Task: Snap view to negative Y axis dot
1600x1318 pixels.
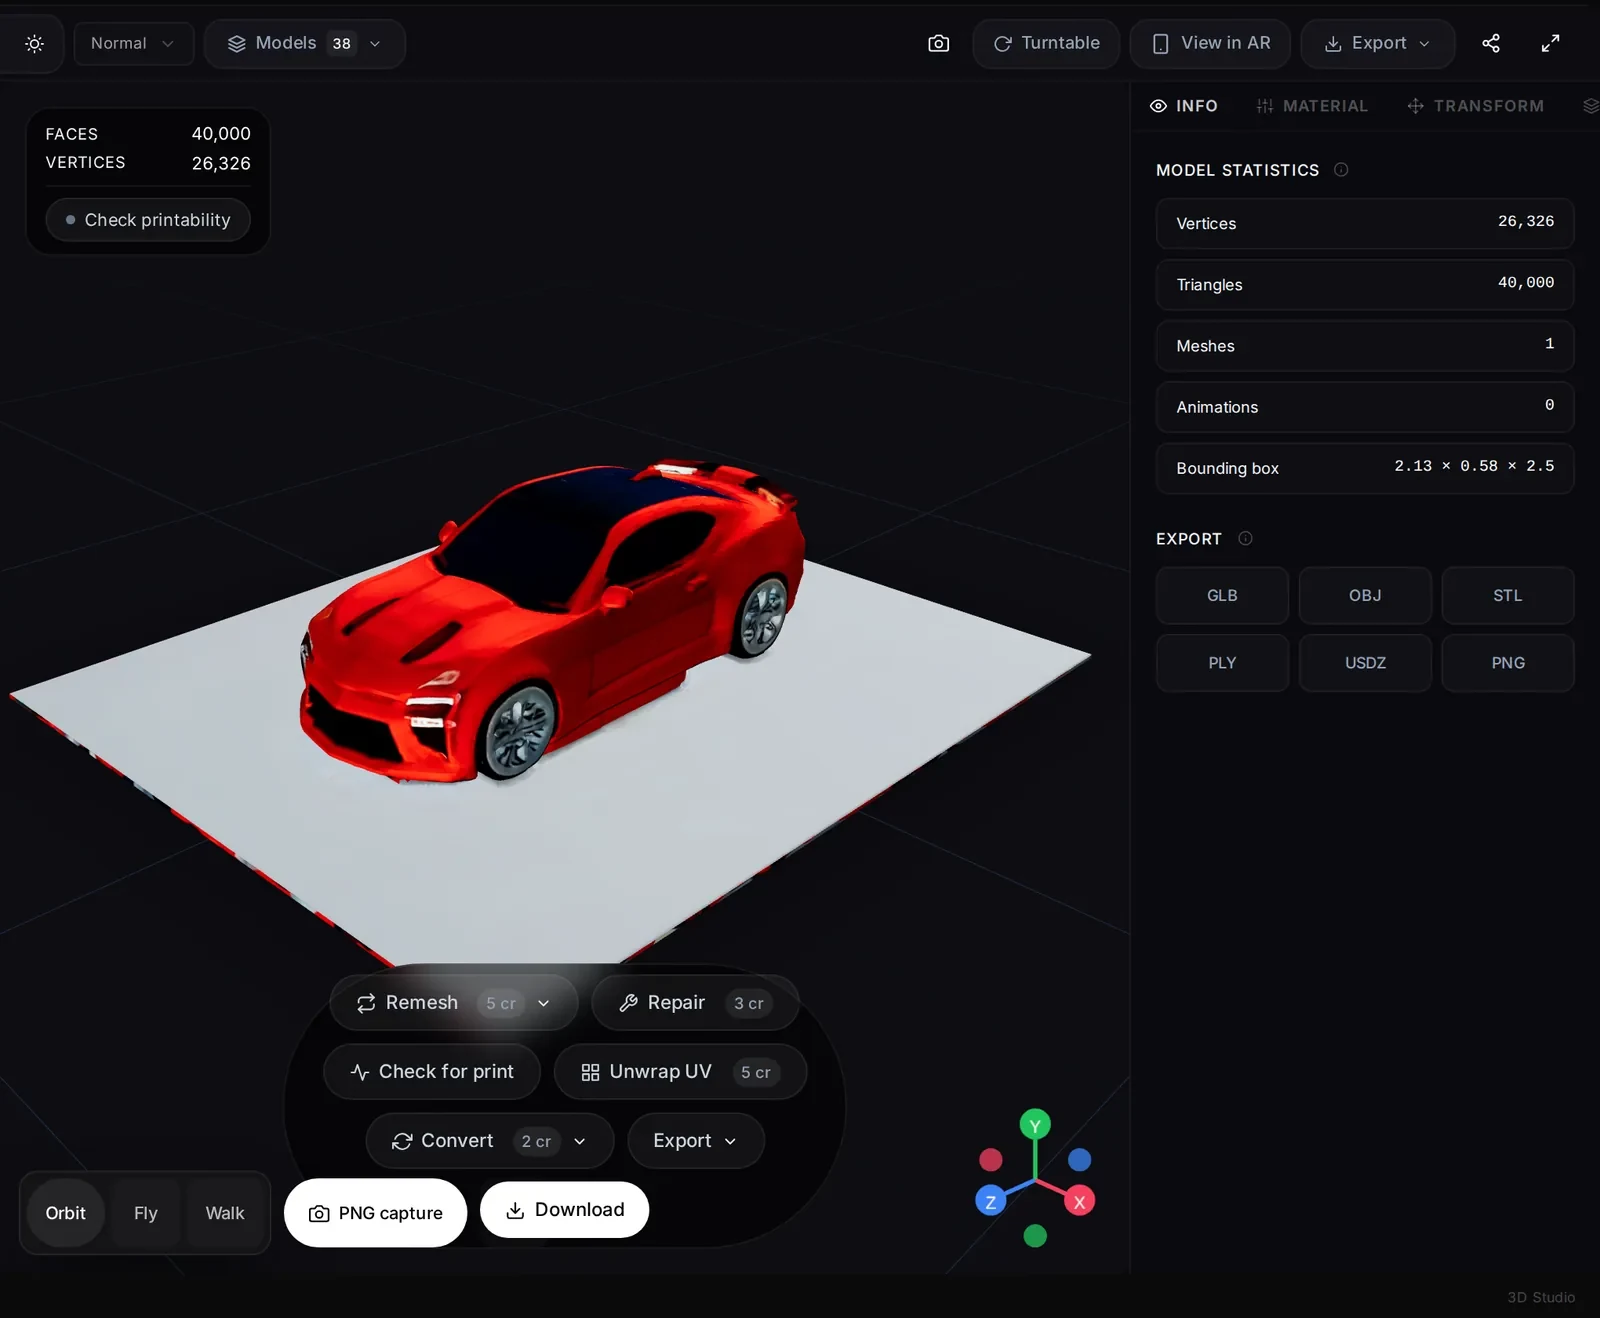Action: (x=1035, y=1236)
